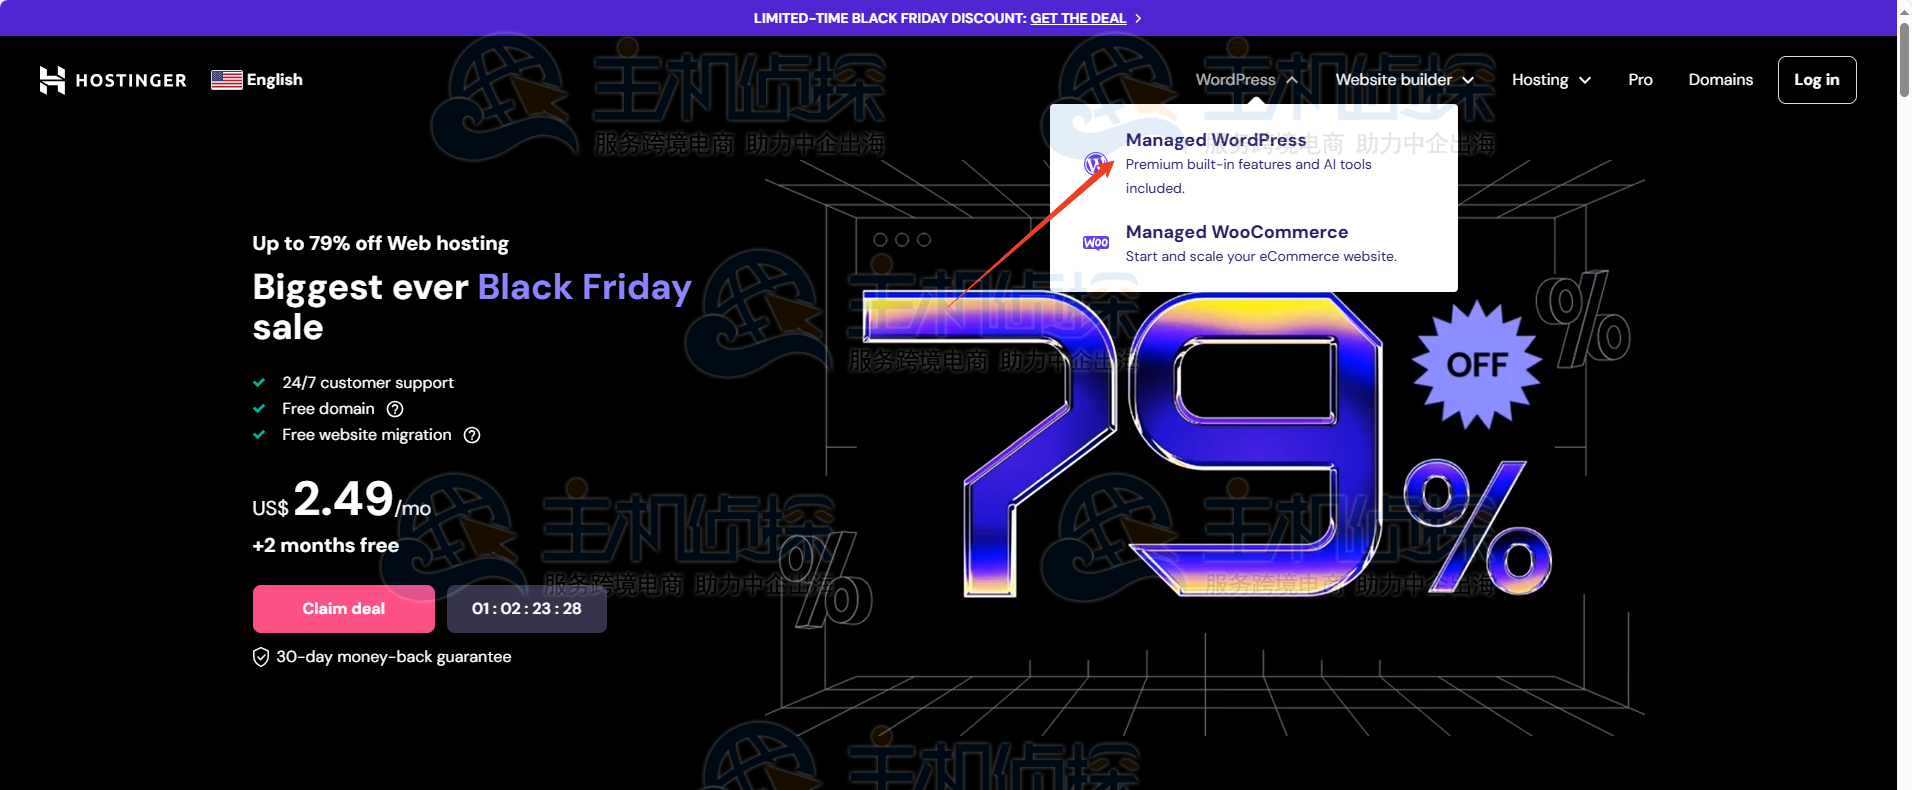1912x790 pixels.
Task: Open the English language selector
Action: (x=257, y=80)
